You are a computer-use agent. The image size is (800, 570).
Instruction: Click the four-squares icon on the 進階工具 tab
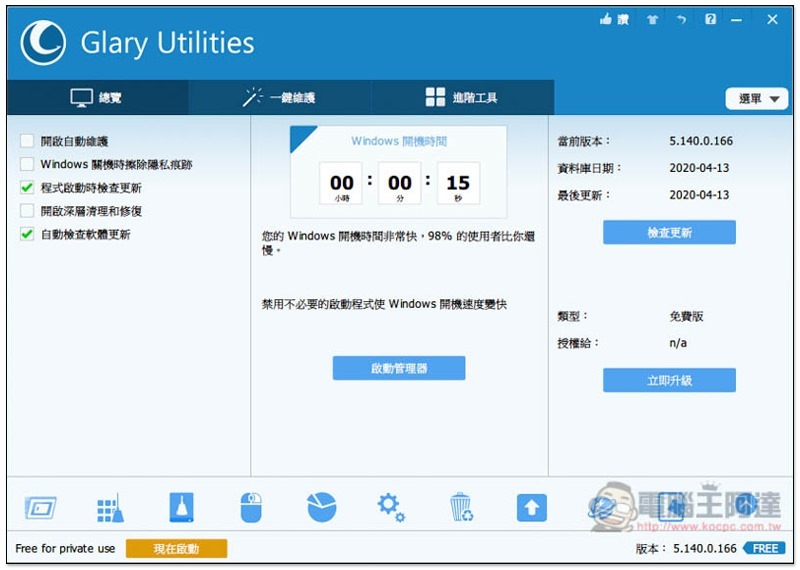point(435,97)
